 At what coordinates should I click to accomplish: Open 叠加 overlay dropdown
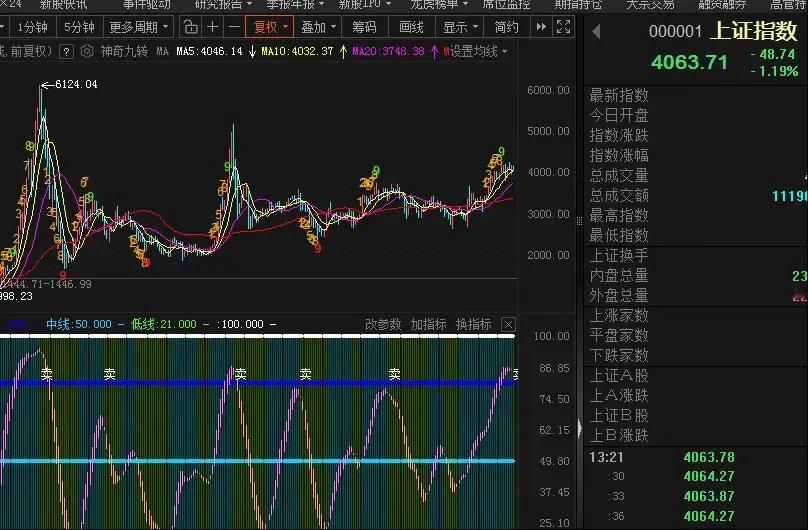(318, 27)
